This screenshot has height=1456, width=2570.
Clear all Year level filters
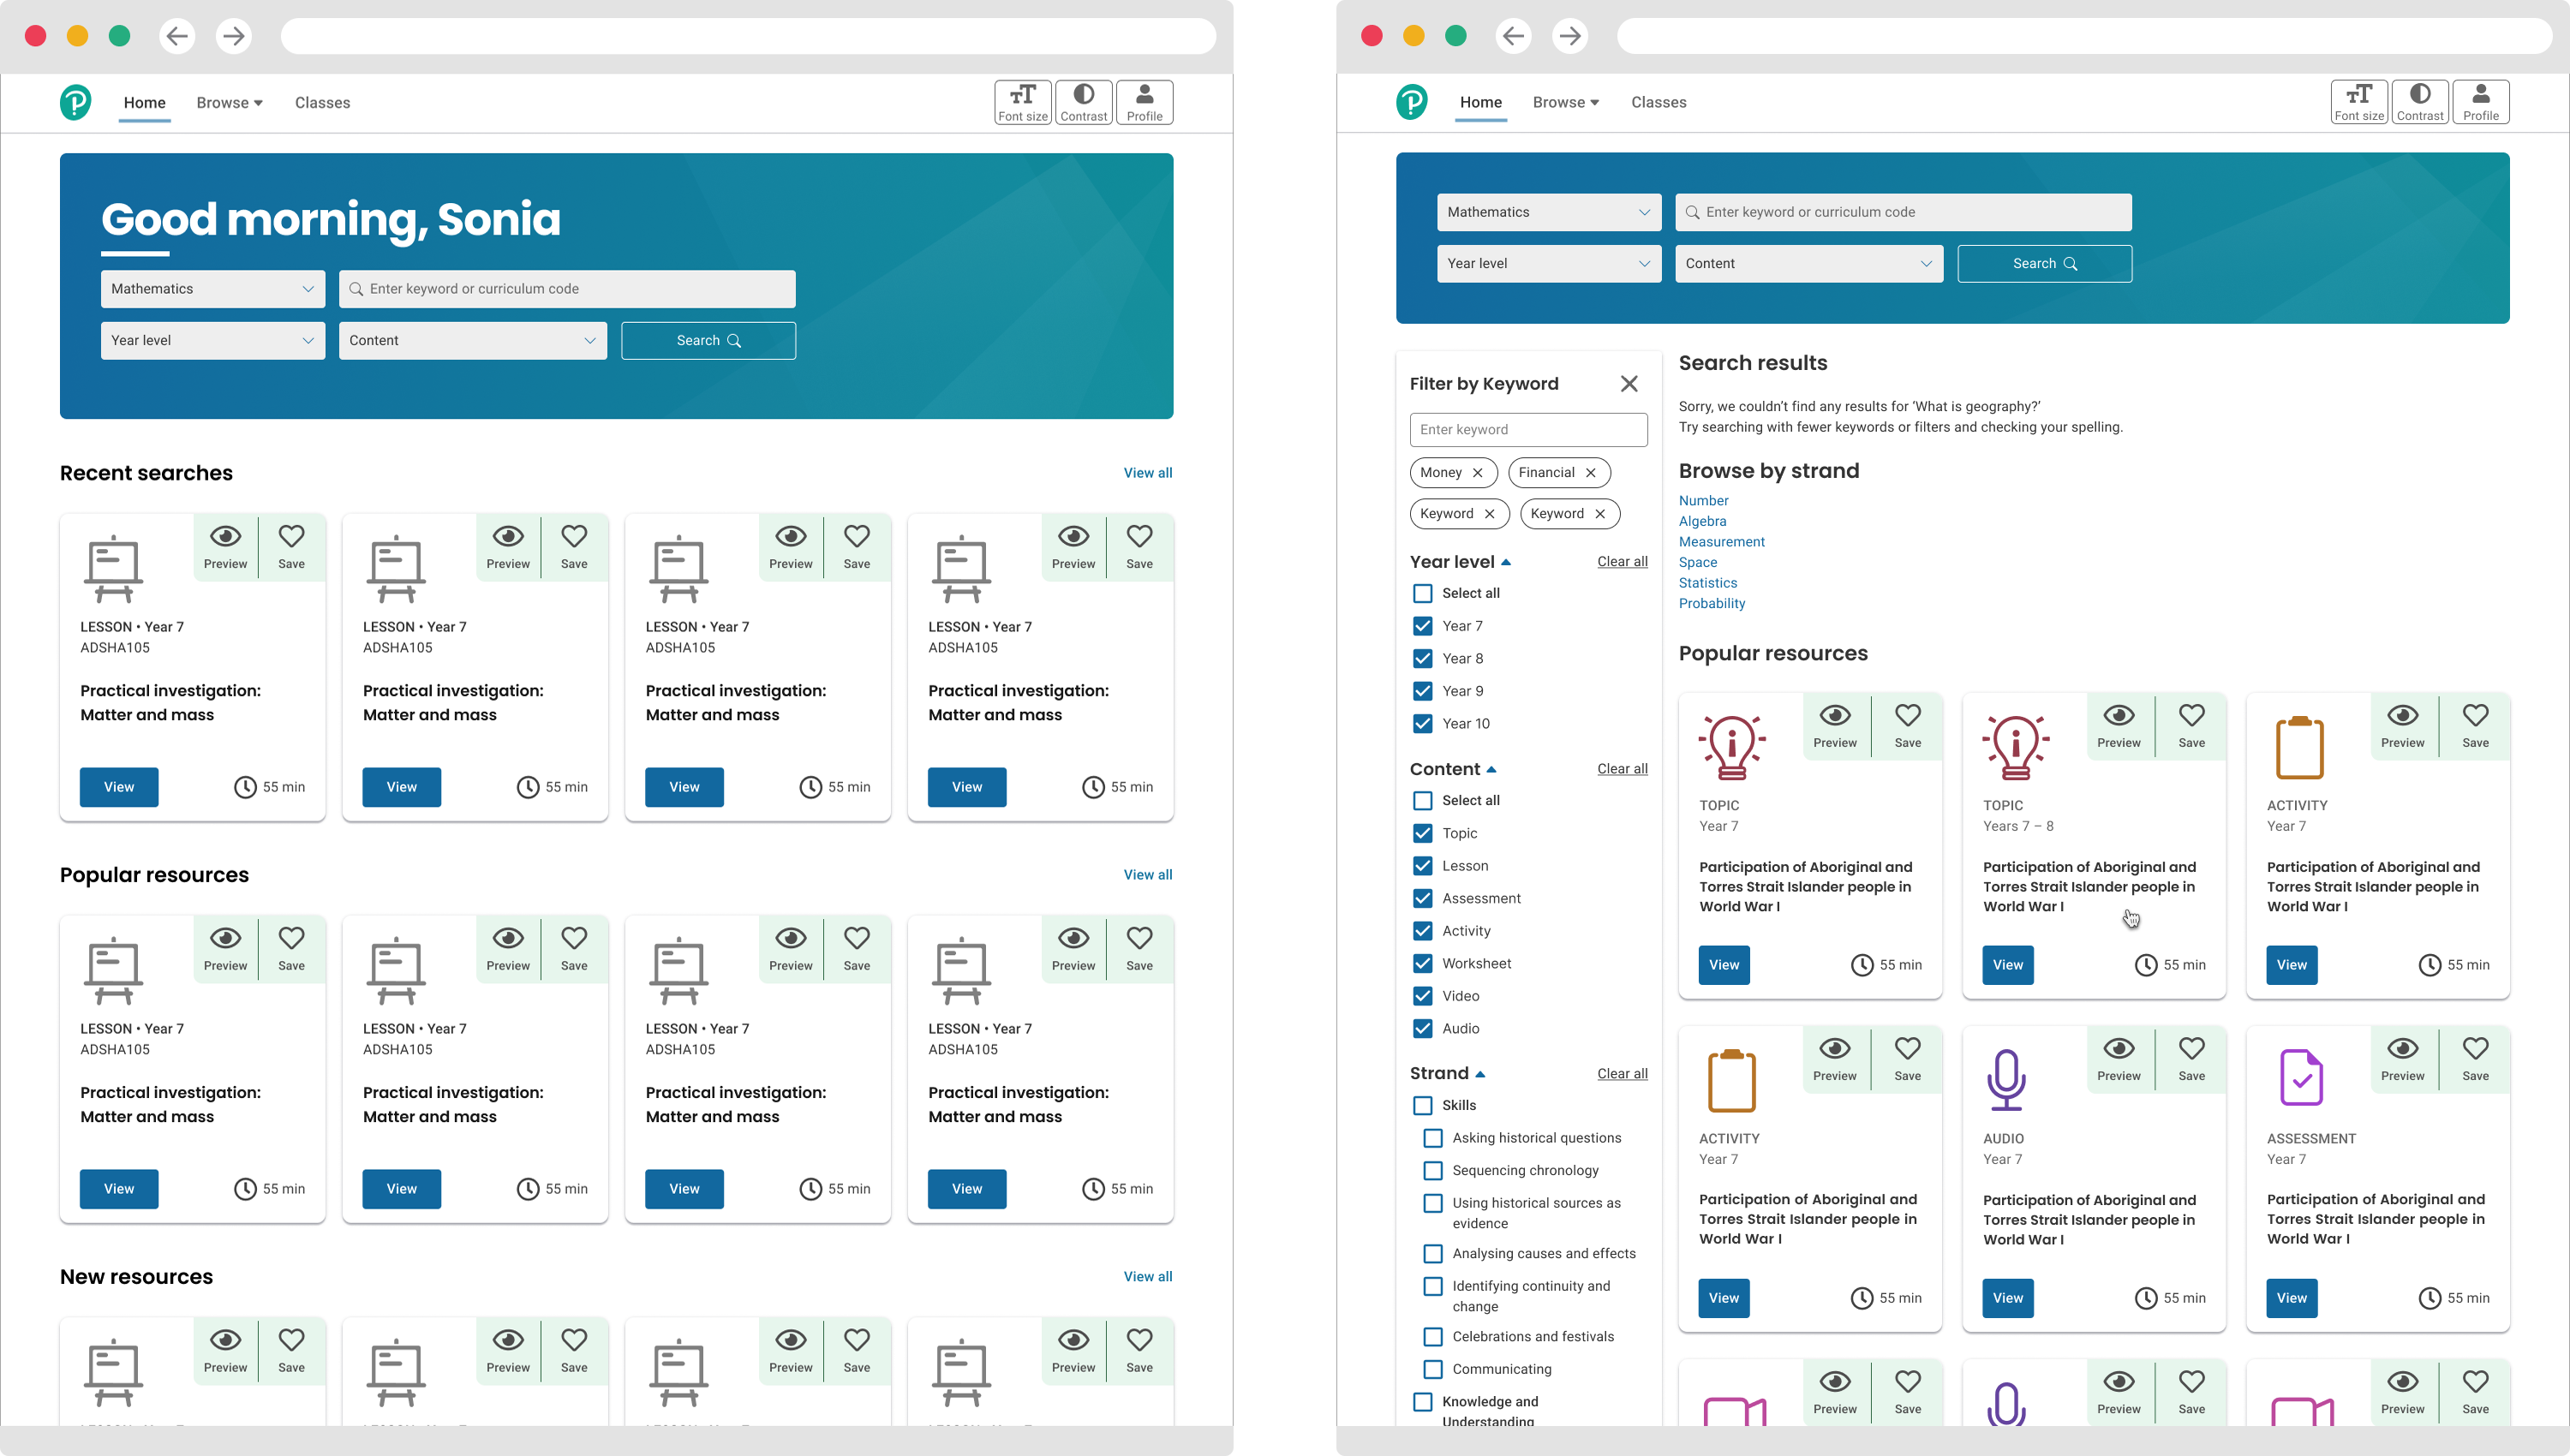1622,562
